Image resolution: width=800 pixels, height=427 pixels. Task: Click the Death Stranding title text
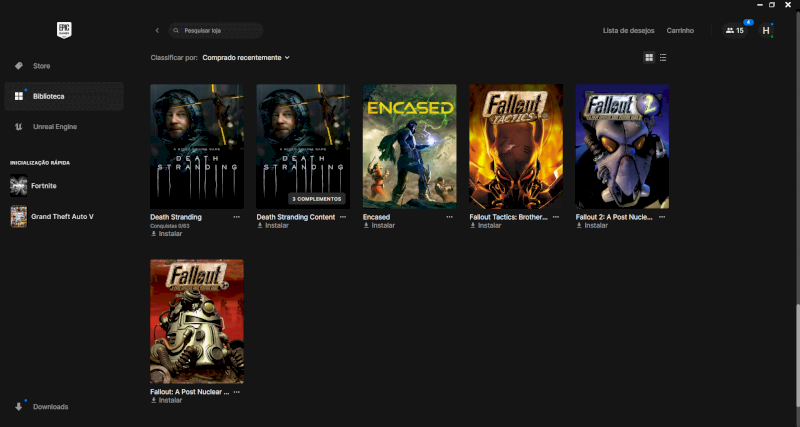(176, 217)
